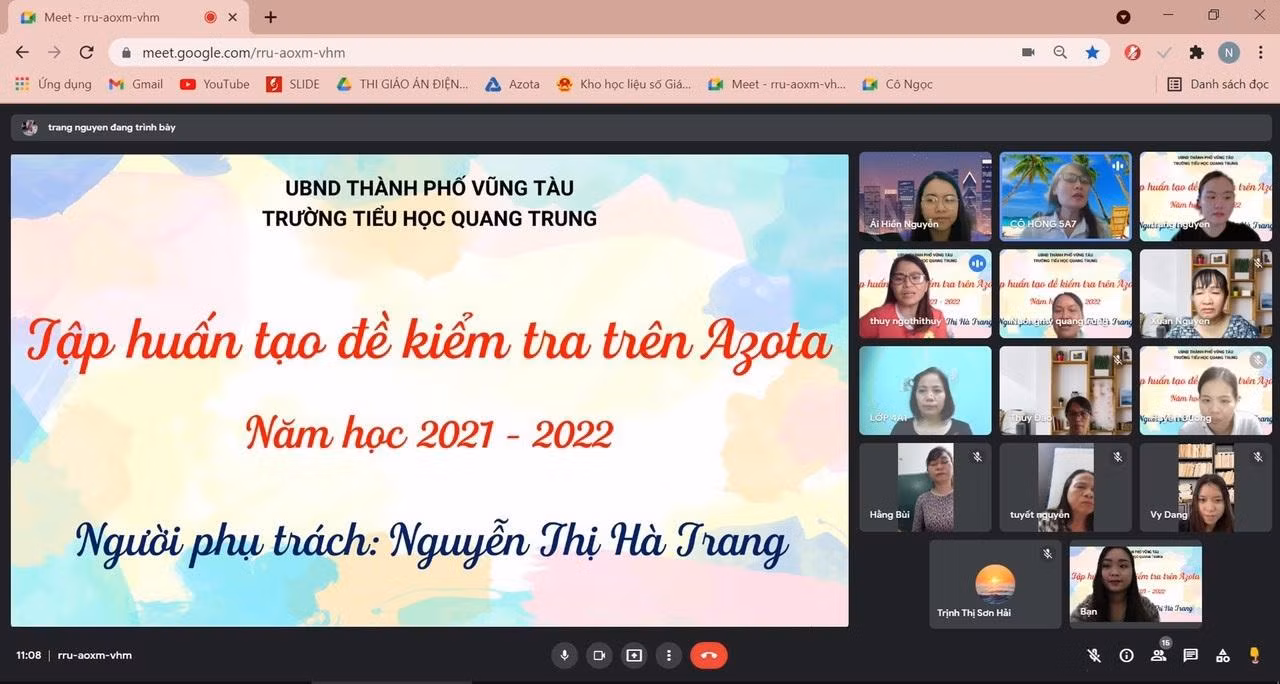Viewport: 1280px width, 684px height.
Task: Select Xuân Nguyen video tile
Action: [1206, 293]
